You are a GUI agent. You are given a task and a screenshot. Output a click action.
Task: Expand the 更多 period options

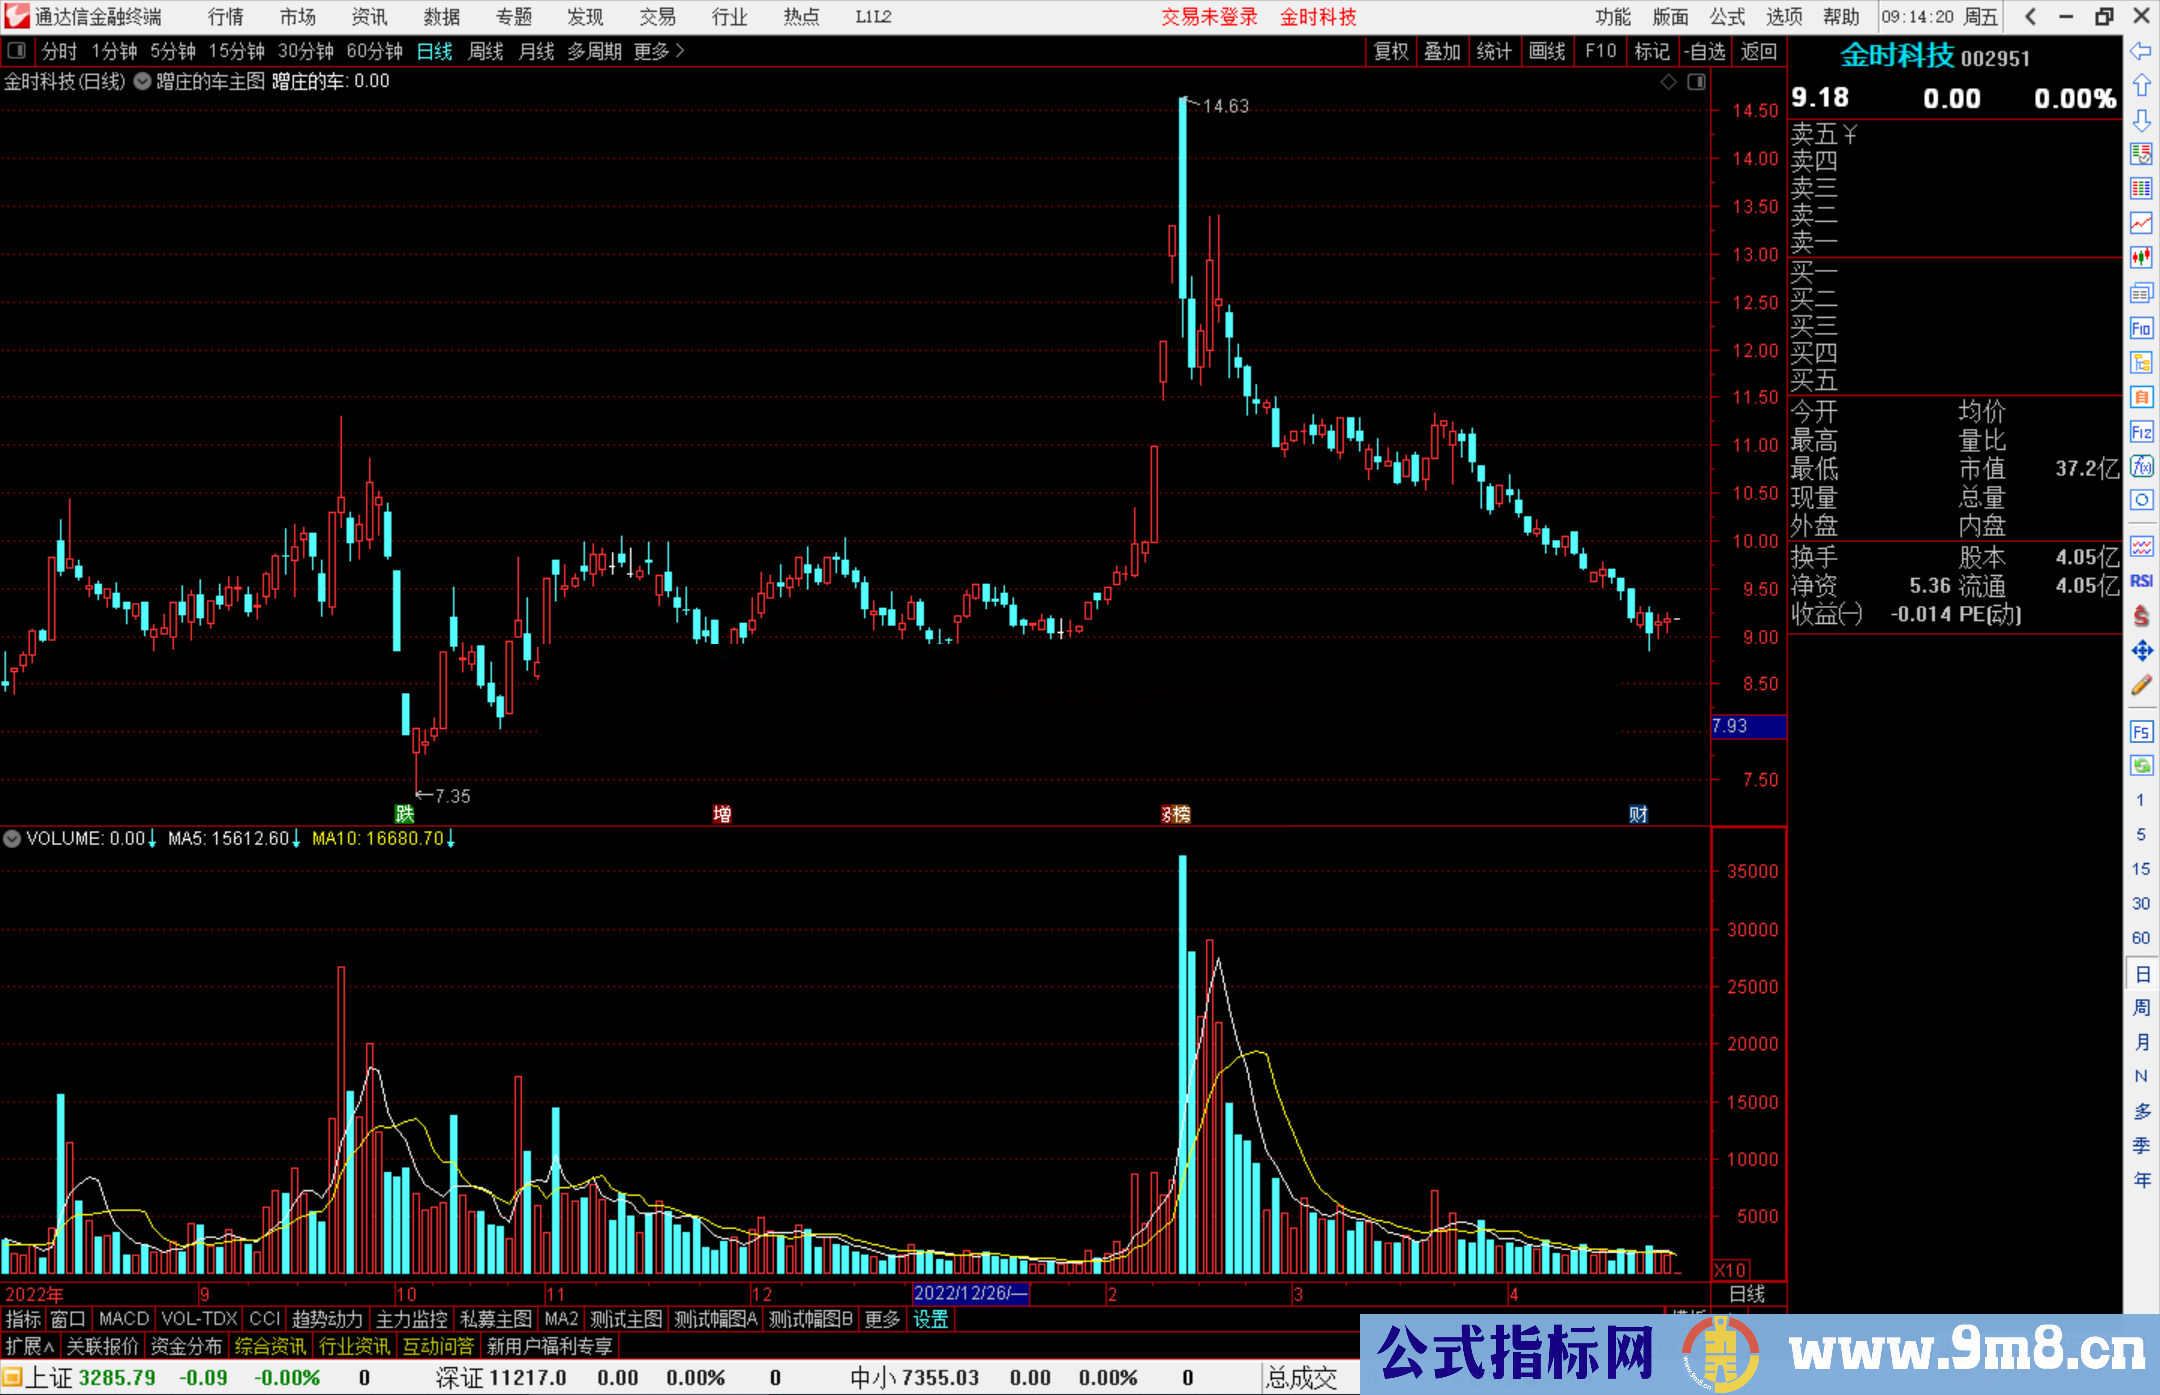tap(659, 51)
